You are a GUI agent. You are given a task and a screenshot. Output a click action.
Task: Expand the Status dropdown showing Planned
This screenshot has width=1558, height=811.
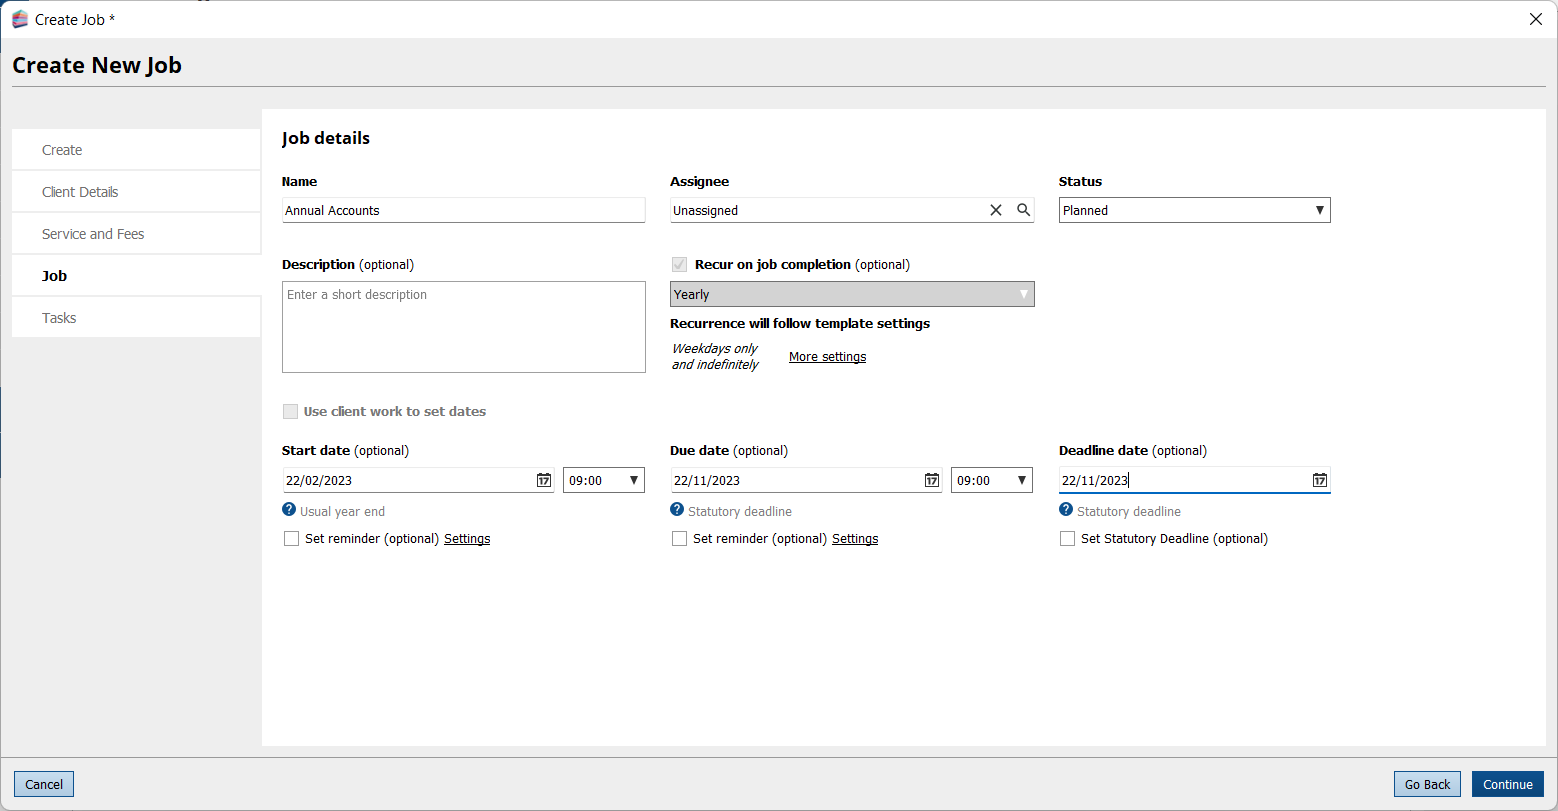1194,210
